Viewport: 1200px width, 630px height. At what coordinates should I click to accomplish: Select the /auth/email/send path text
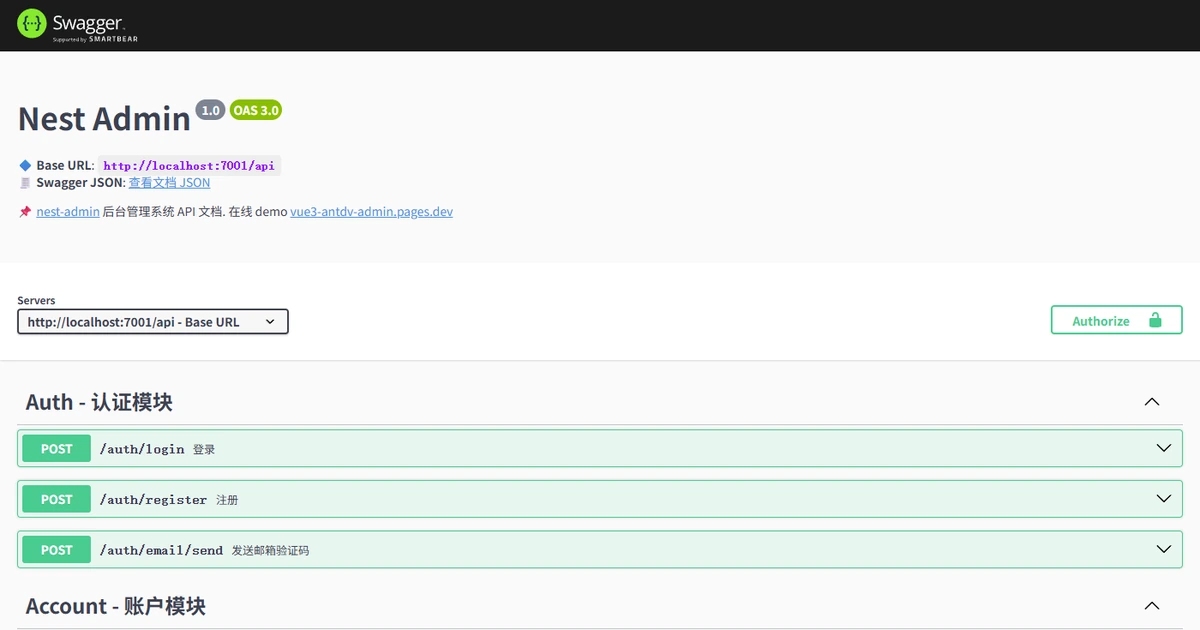pyautogui.click(x=161, y=550)
